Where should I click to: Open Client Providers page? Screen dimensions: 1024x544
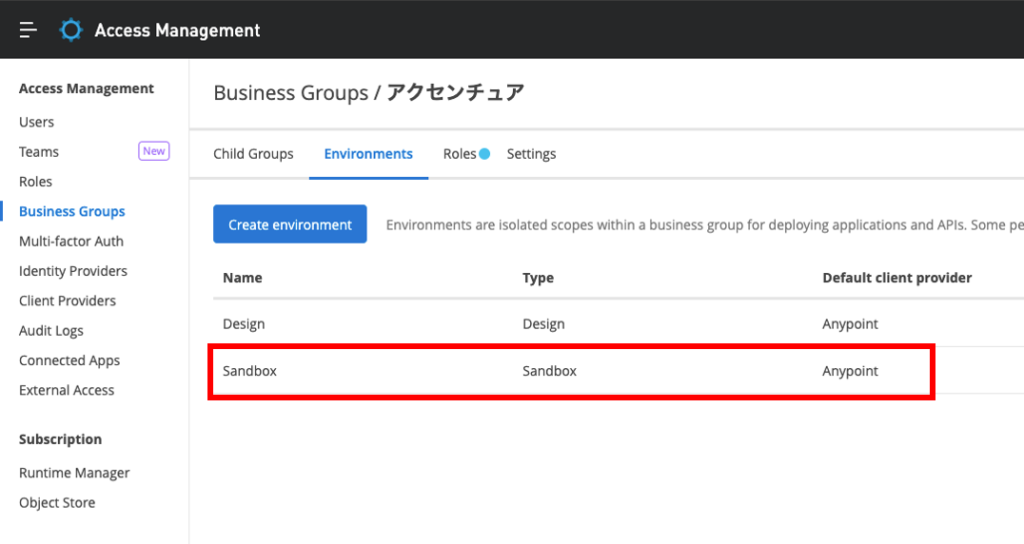click(67, 301)
